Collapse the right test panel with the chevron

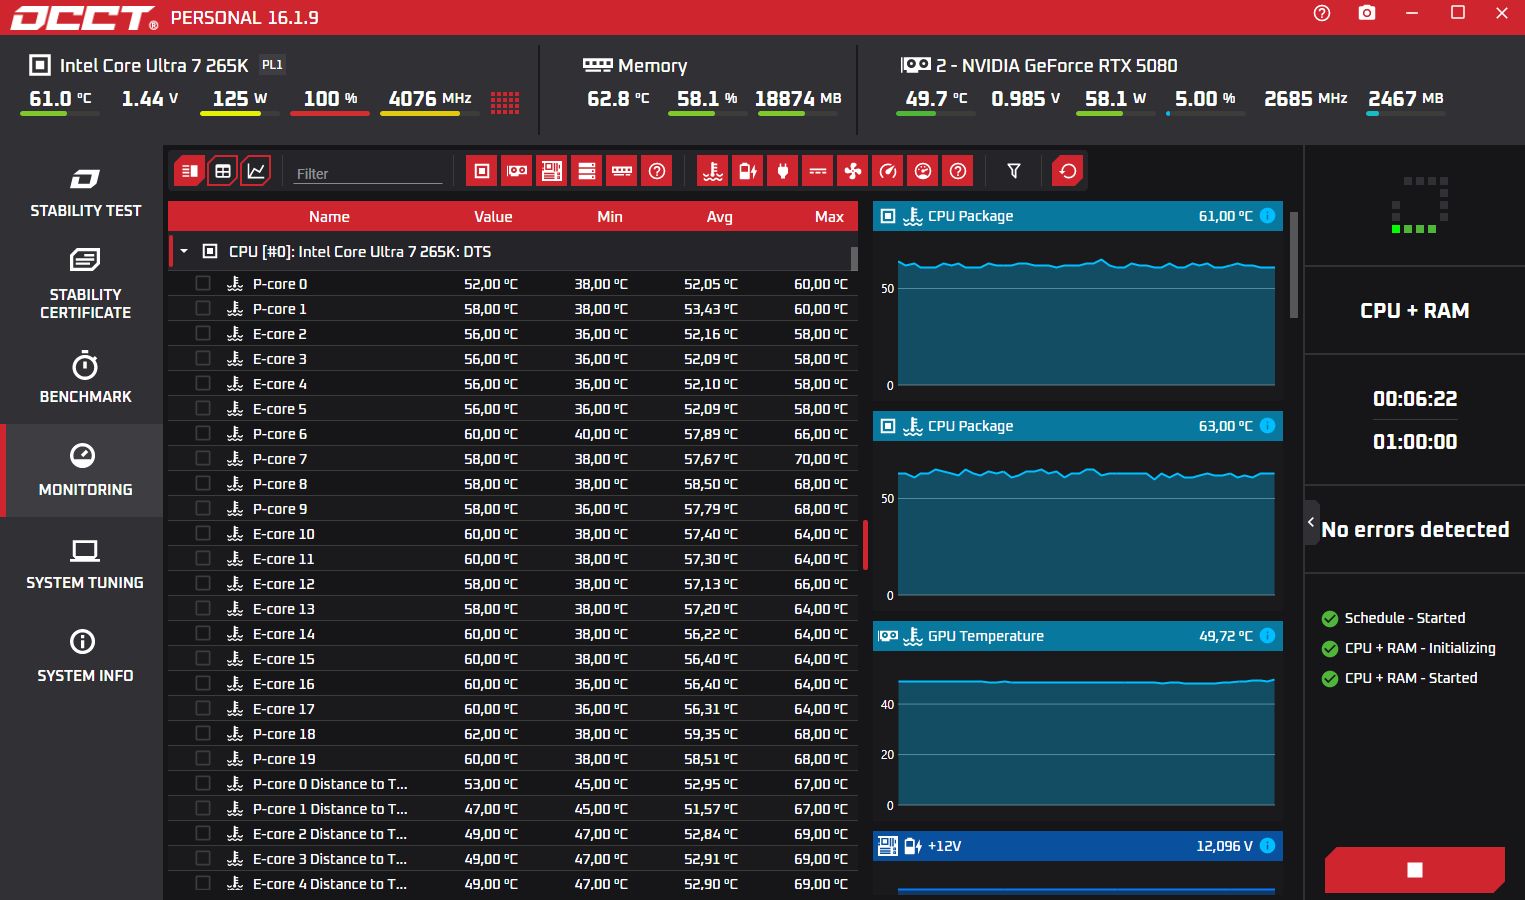point(1311,522)
